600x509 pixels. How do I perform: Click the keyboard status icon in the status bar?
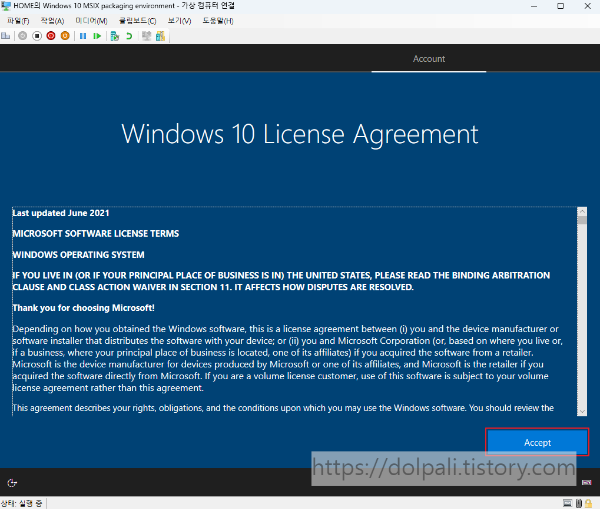click(567, 503)
